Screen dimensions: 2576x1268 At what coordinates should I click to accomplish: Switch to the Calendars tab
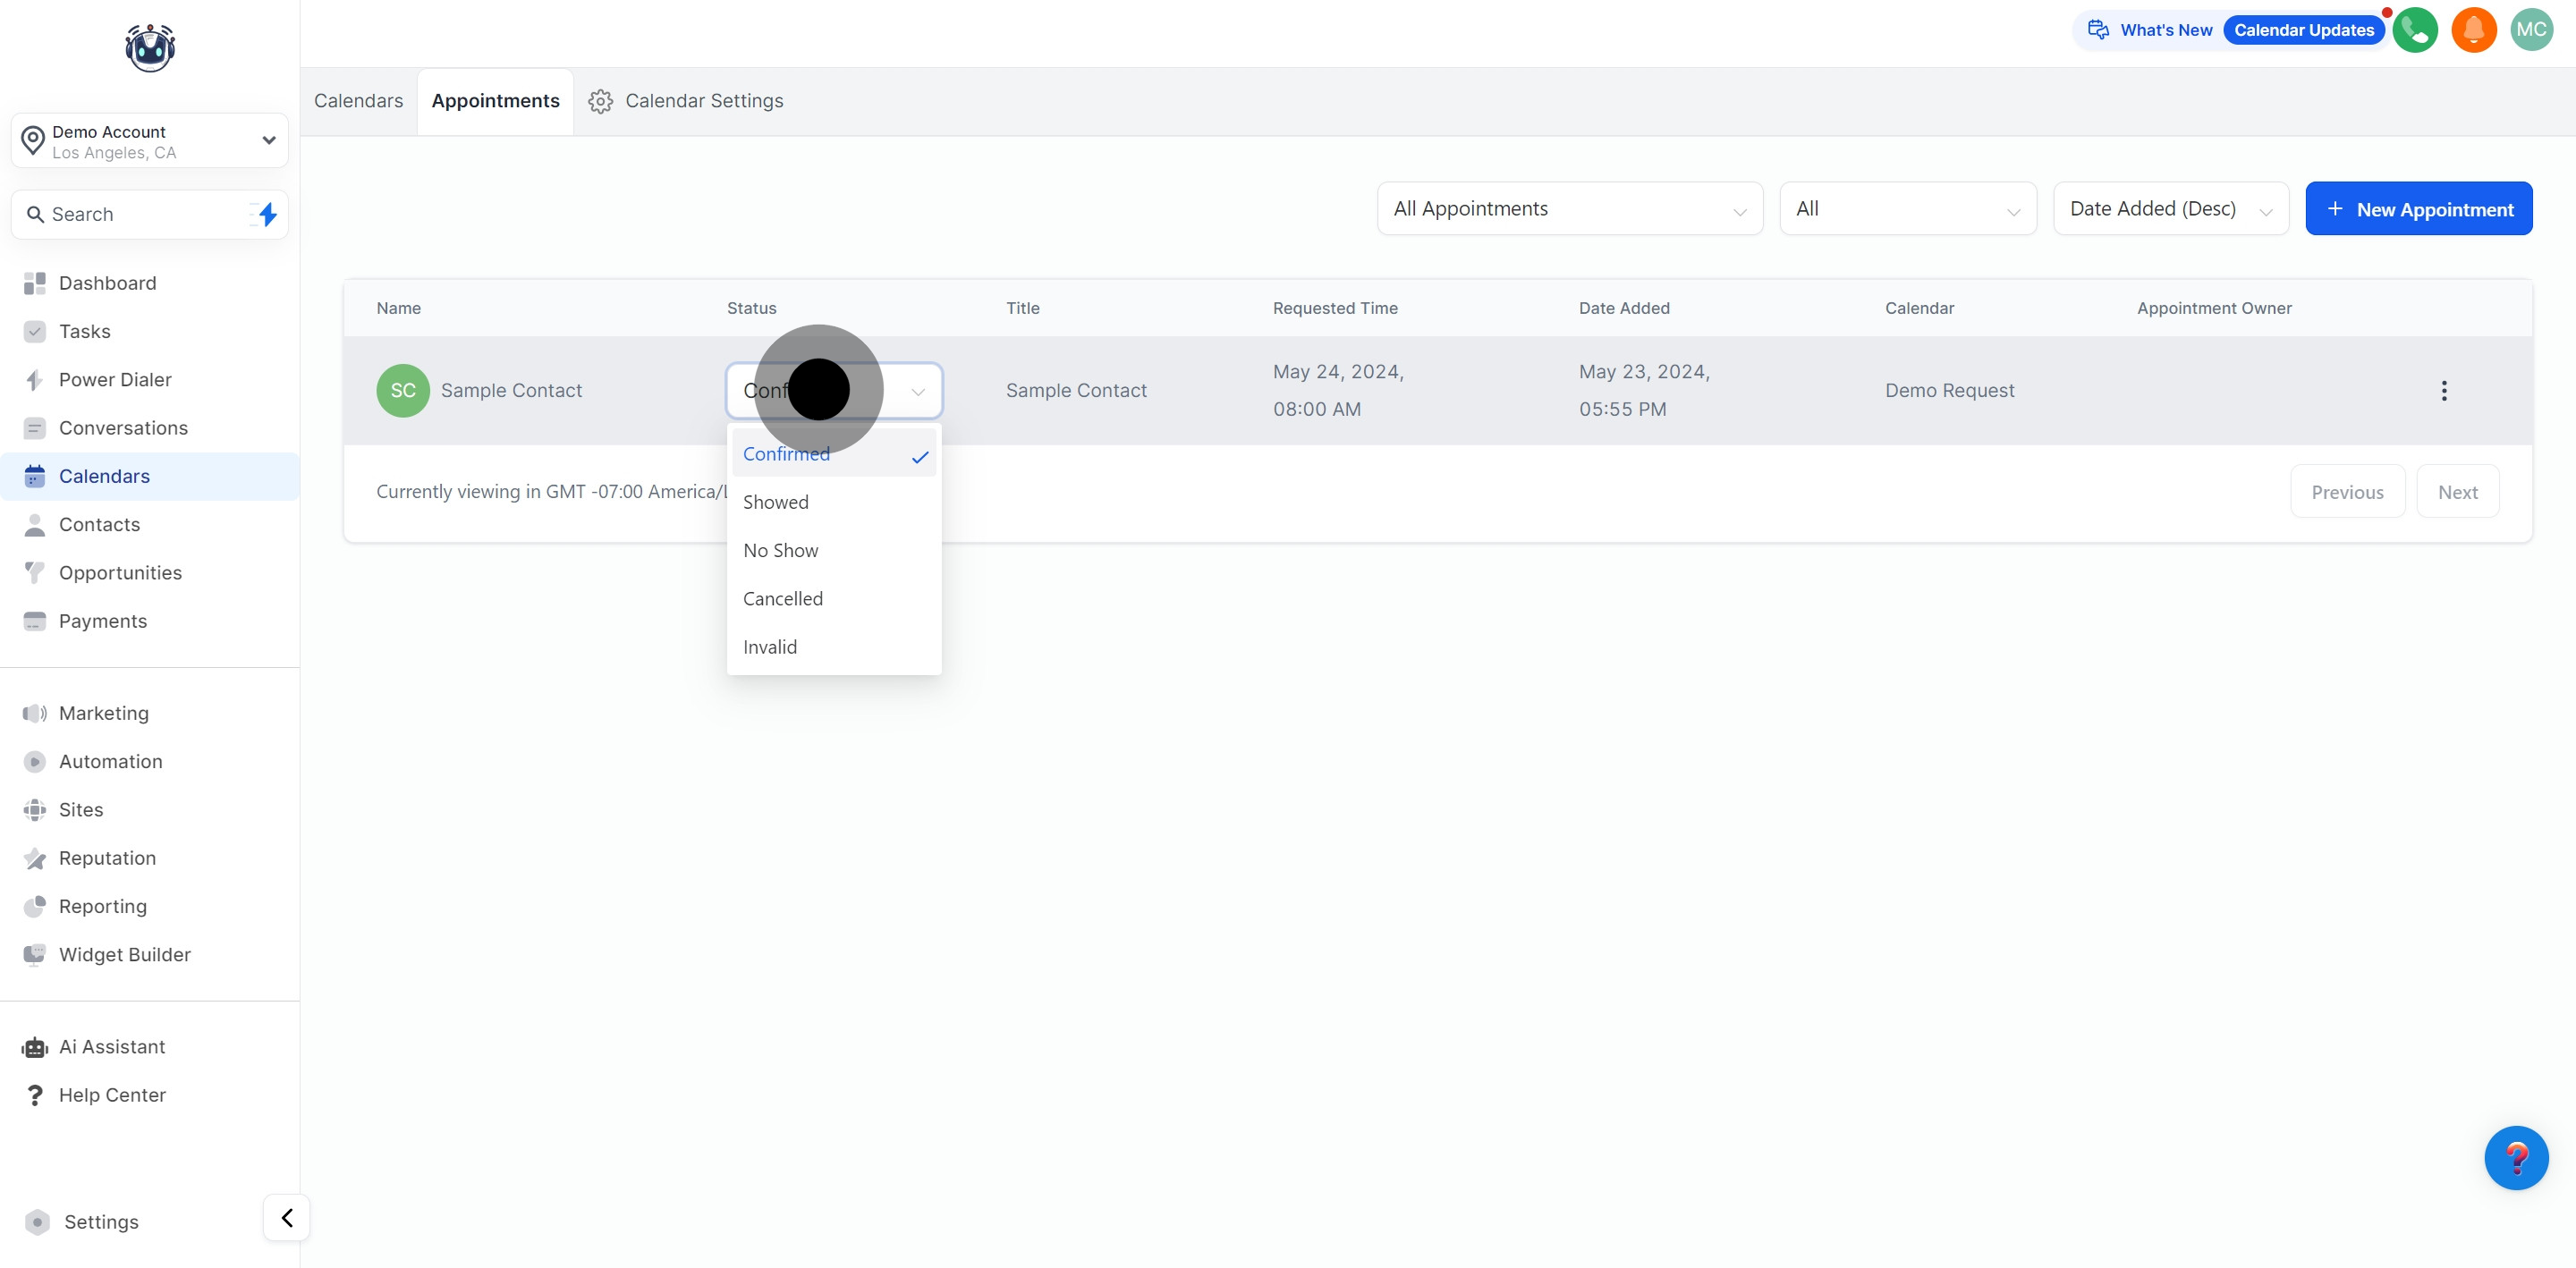click(x=358, y=101)
